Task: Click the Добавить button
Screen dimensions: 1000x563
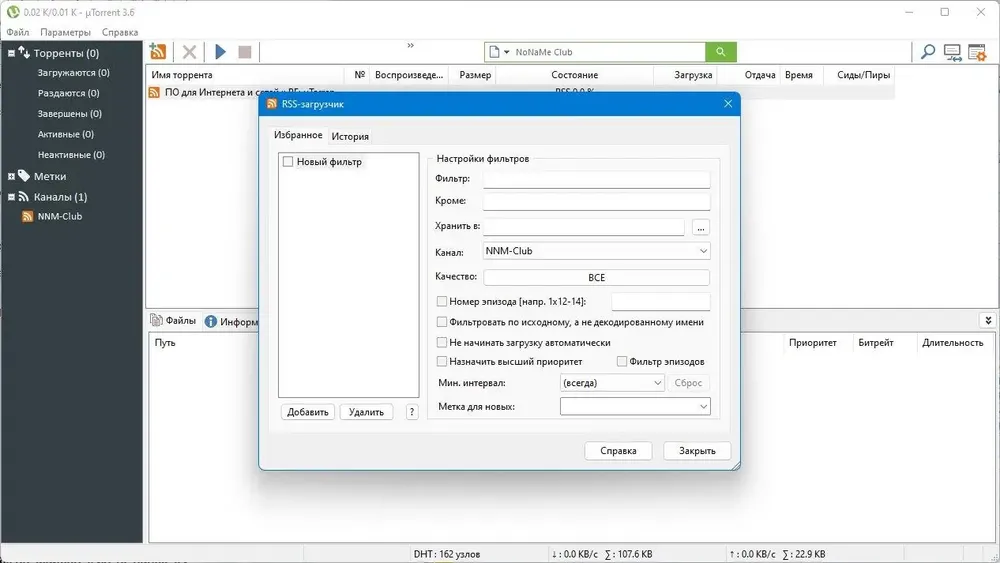Action: click(307, 412)
